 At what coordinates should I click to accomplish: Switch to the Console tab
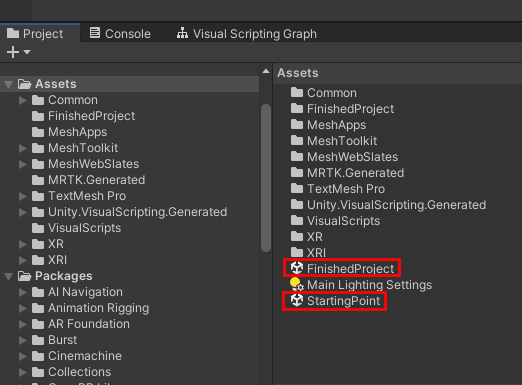pos(120,34)
